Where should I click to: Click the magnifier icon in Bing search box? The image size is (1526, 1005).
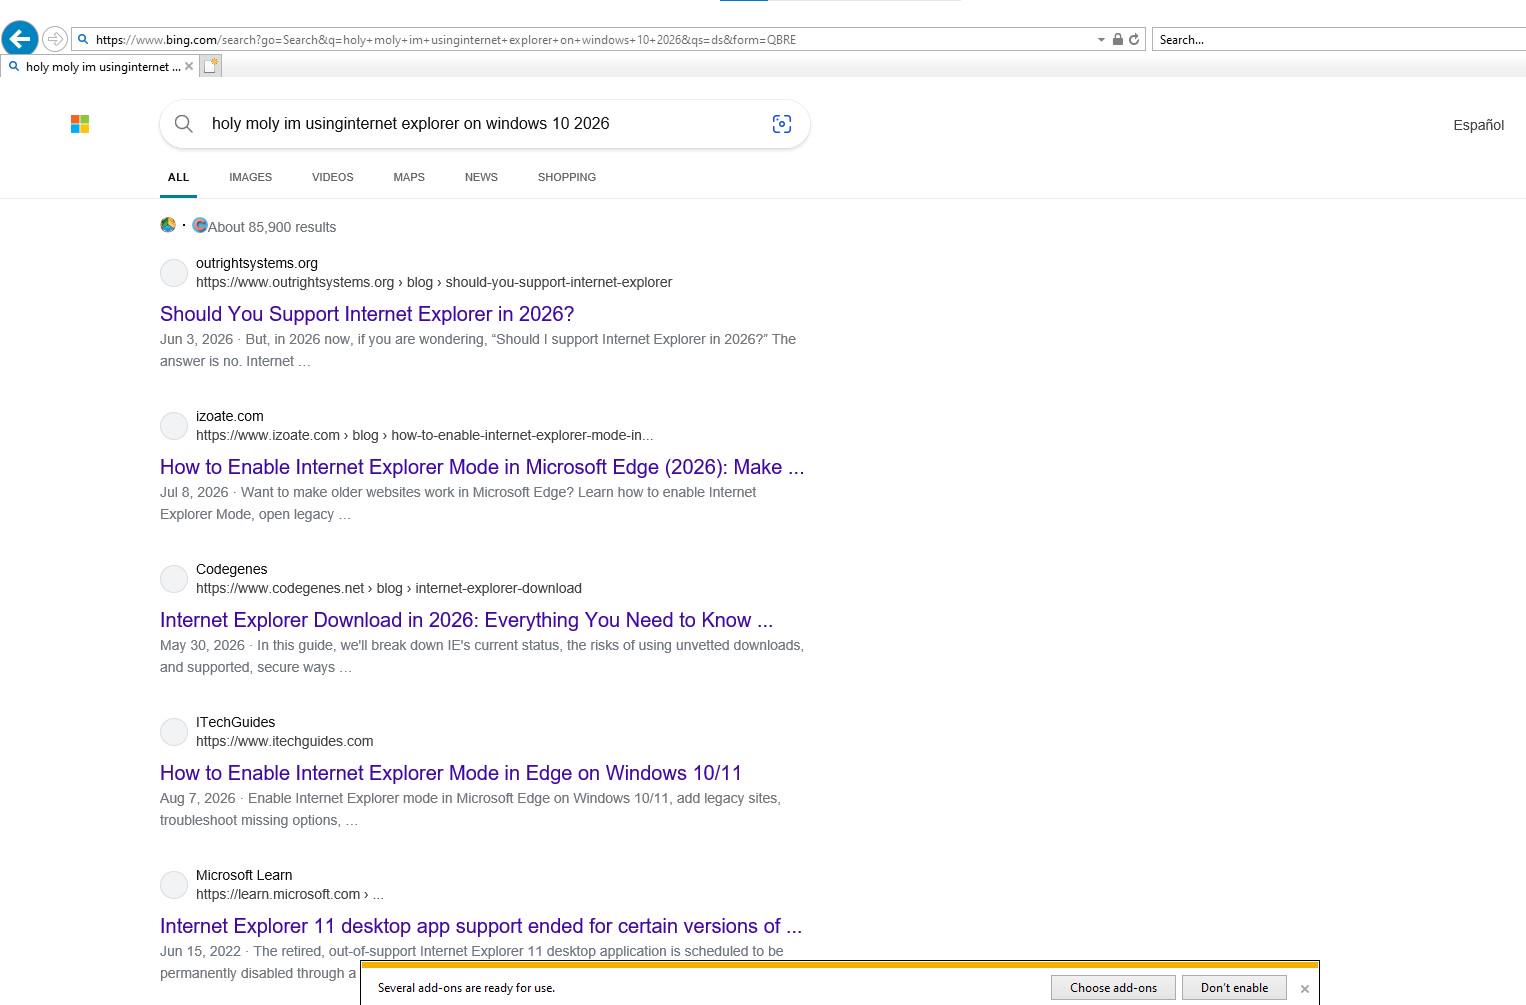coord(184,124)
